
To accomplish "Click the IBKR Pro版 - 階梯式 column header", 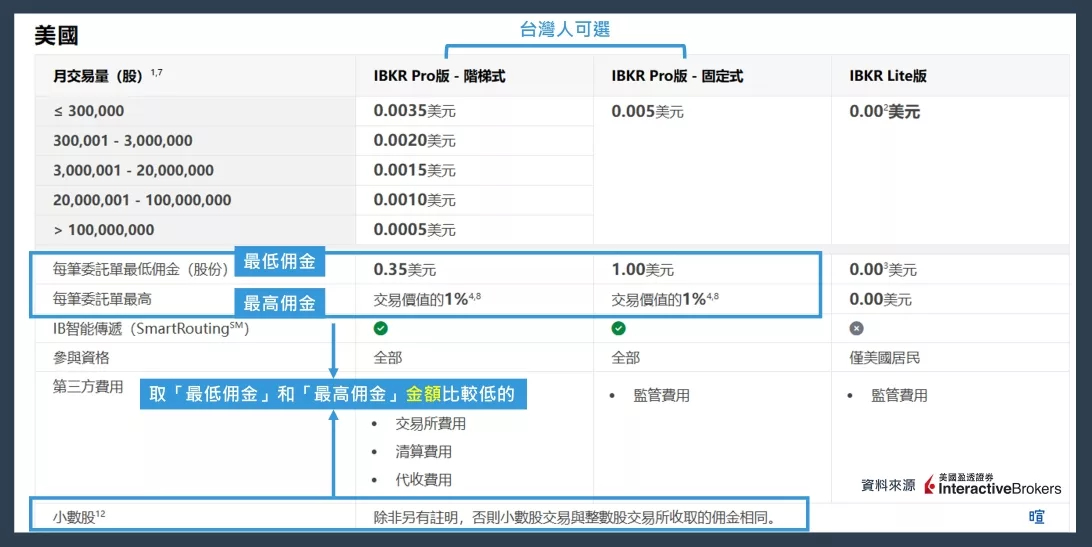I will coord(439,77).
